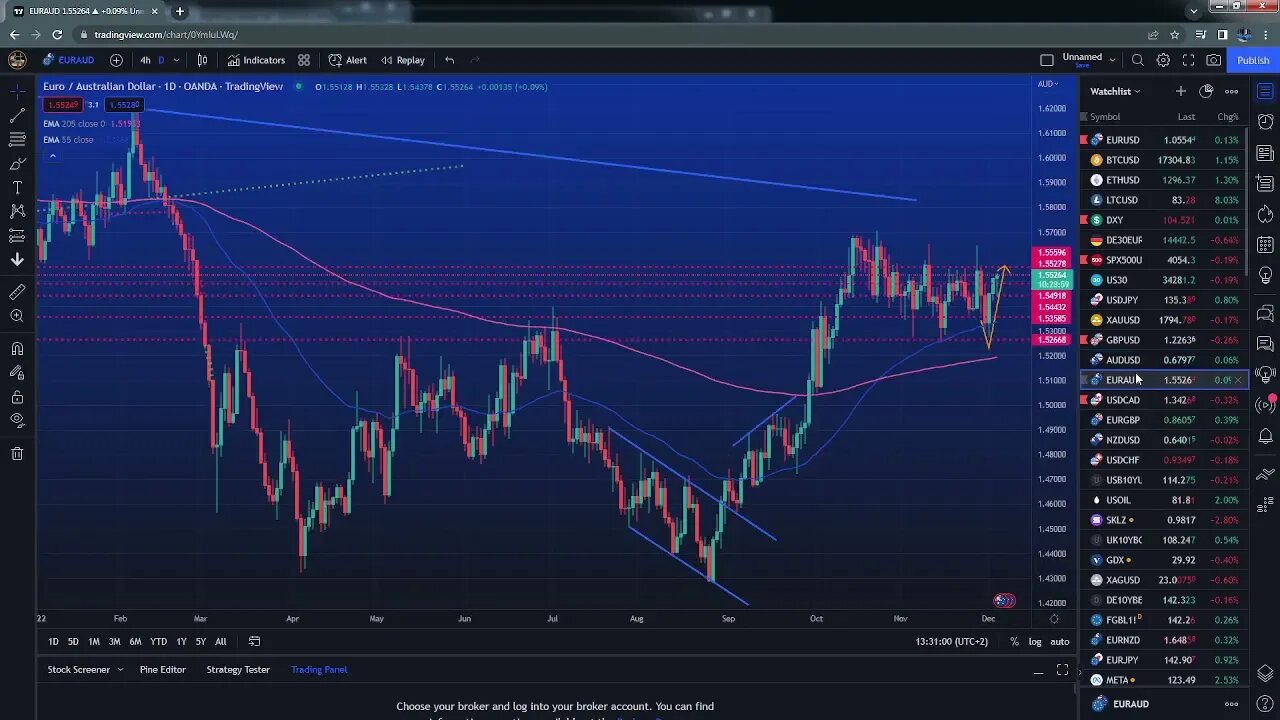Screen dimensions: 1280x720
Task: Open the time interval dropdown arrow
Action: [177, 60]
